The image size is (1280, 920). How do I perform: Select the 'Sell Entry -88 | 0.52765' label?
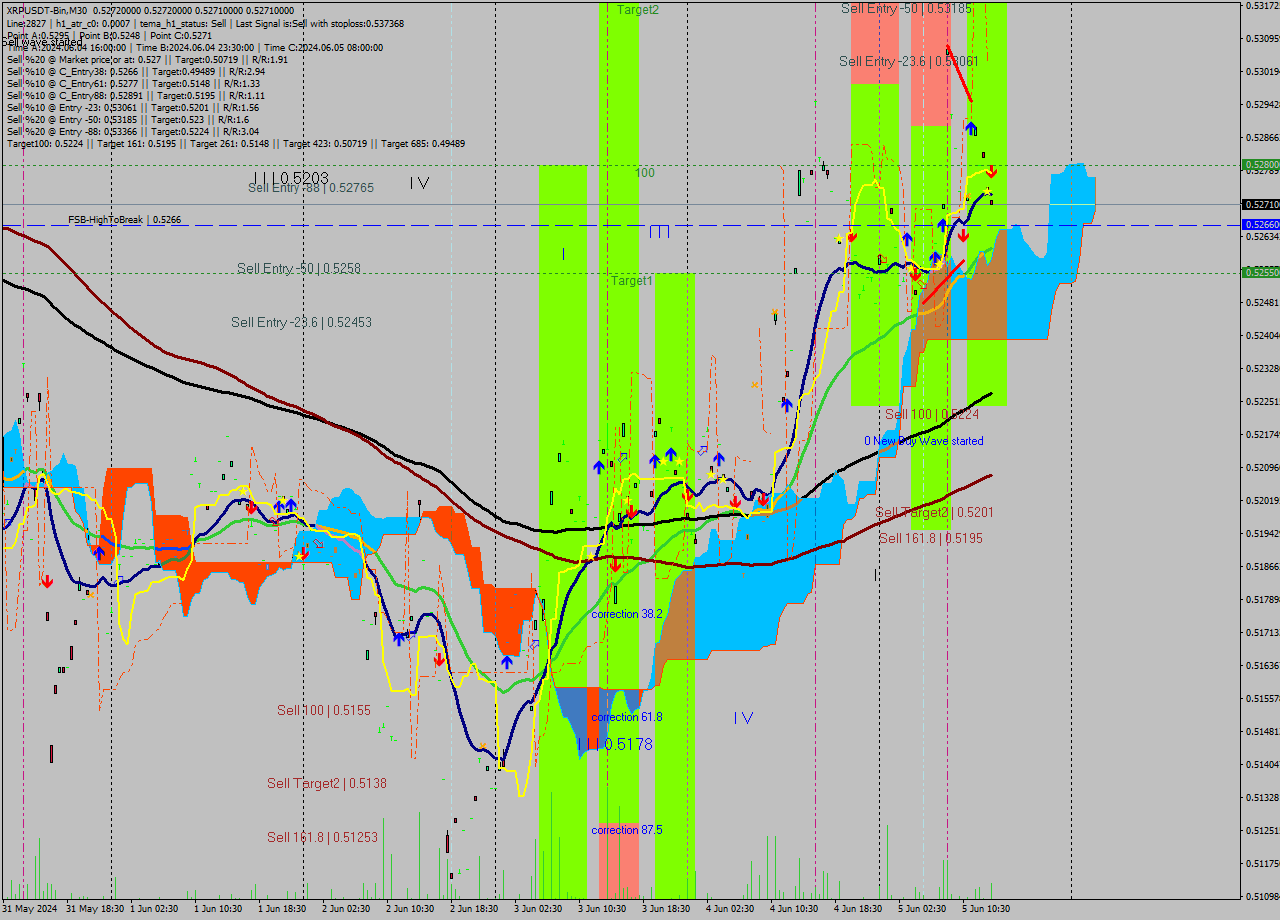(311, 188)
